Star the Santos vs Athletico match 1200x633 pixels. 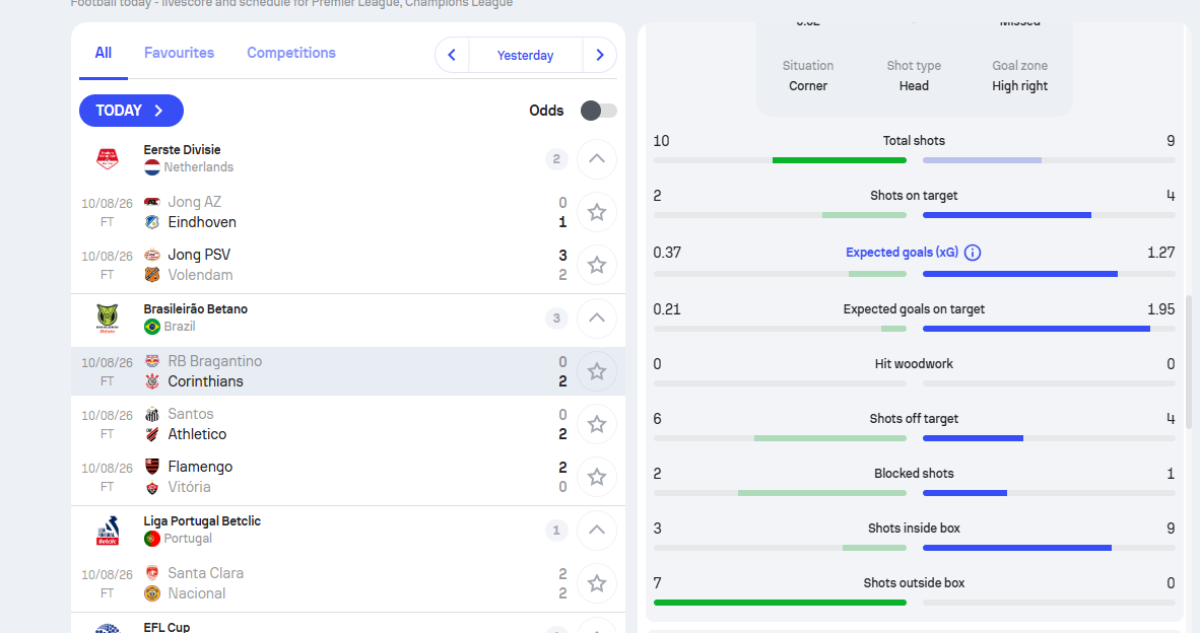597,424
